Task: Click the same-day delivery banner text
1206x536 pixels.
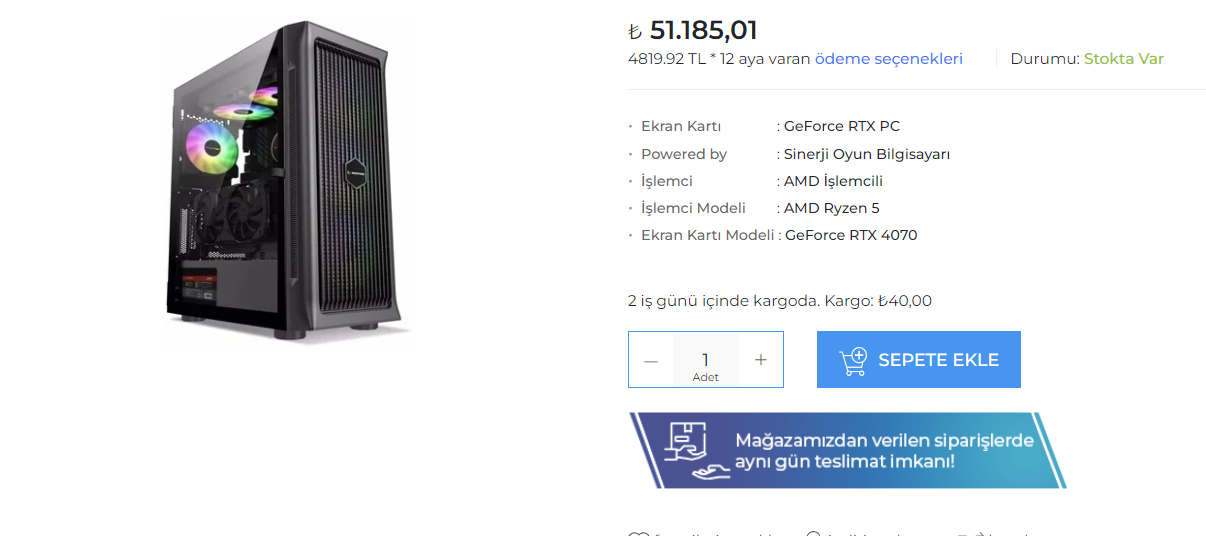Action: coord(884,451)
